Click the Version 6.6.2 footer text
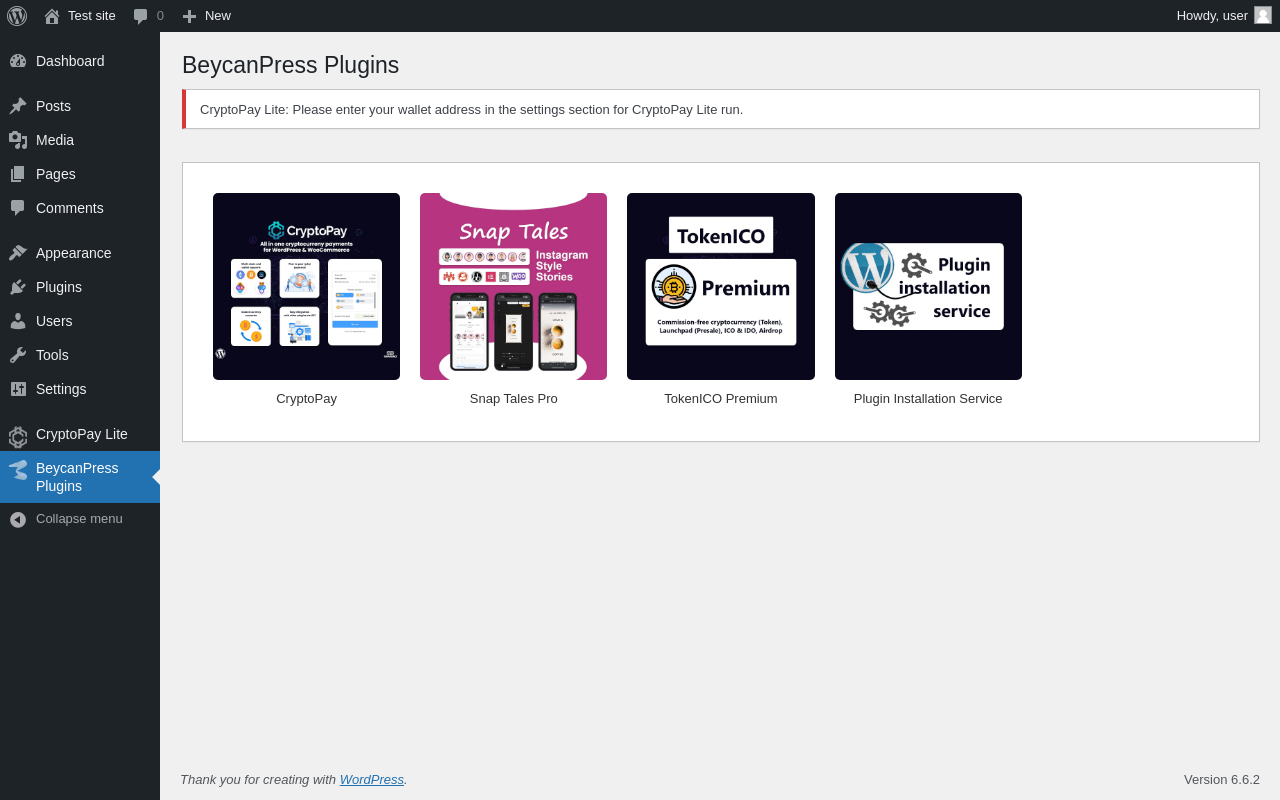The image size is (1280, 800). click(x=1222, y=779)
